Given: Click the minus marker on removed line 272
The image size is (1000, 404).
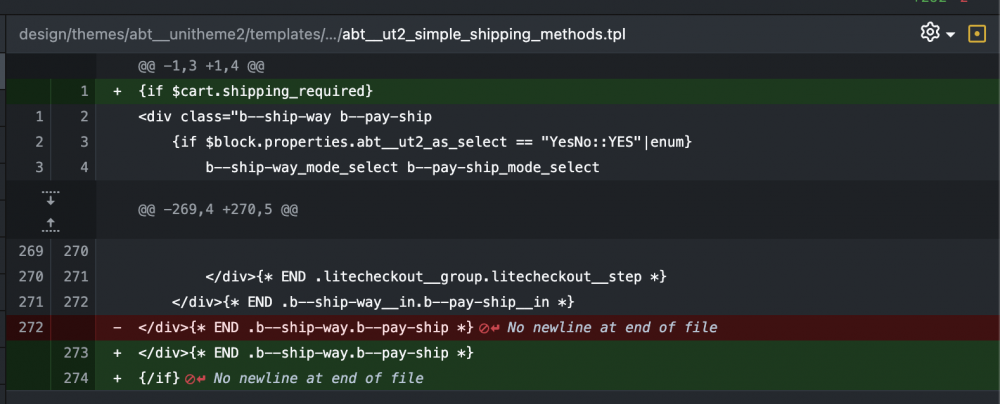Looking at the screenshot, I should (x=117, y=328).
